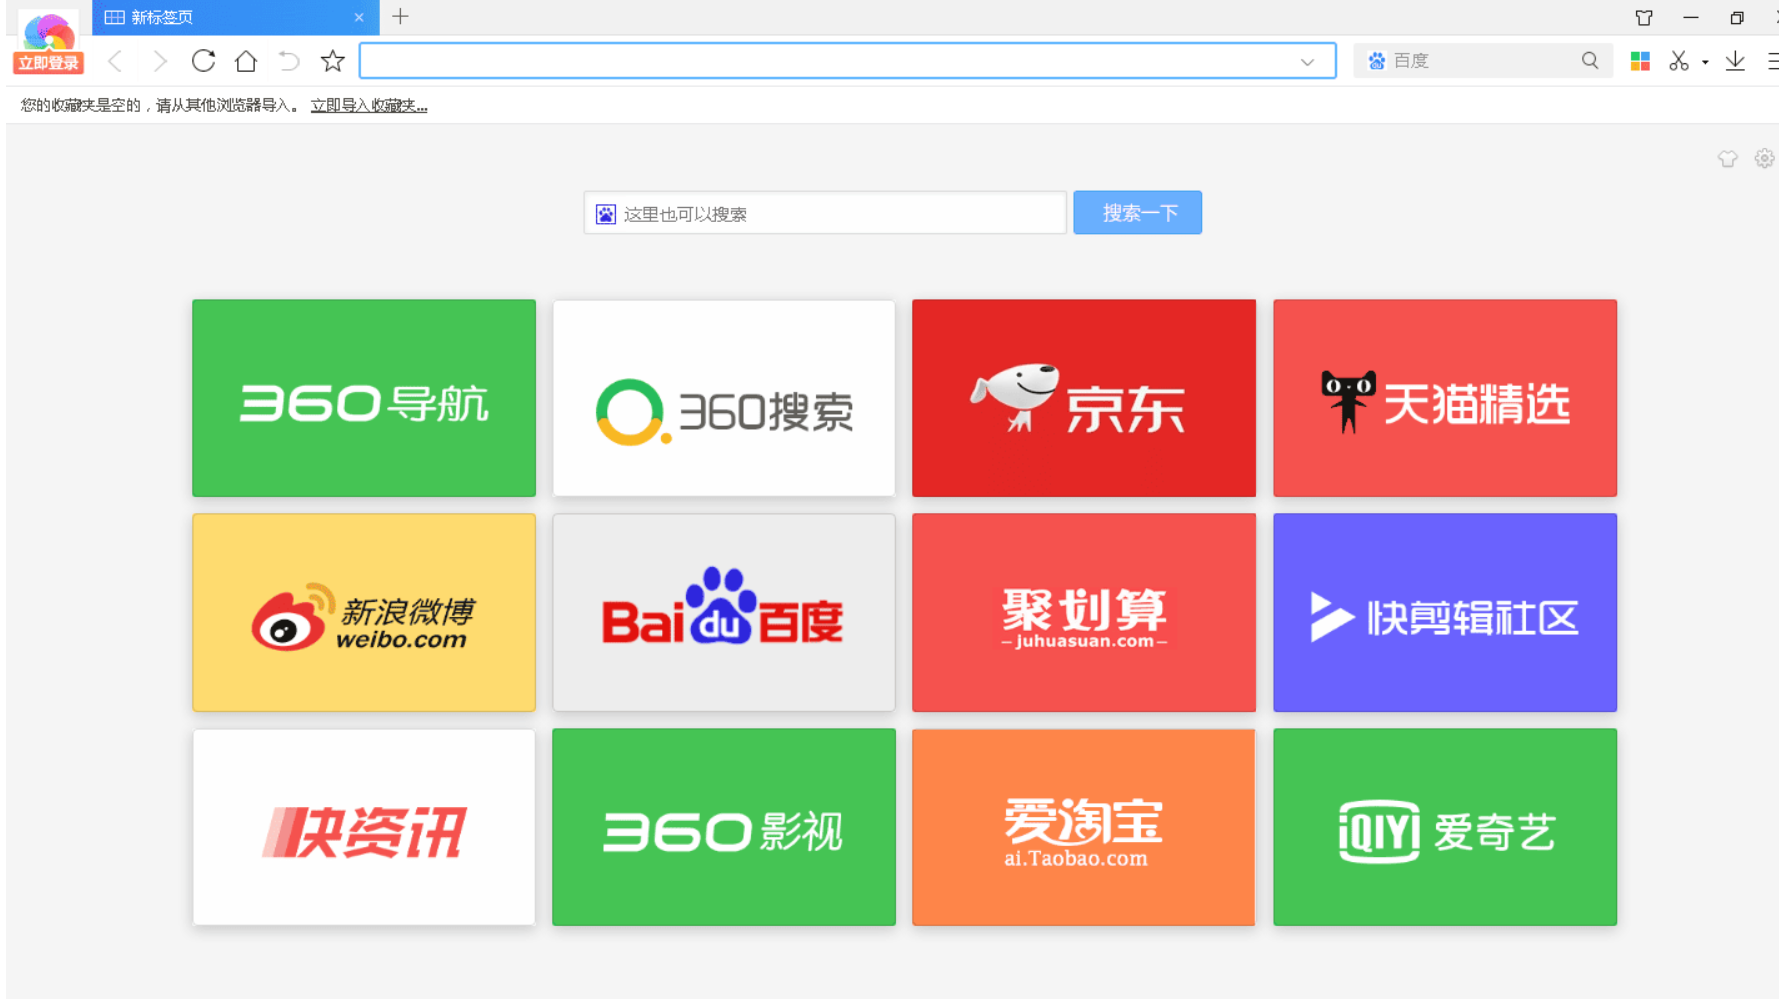This screenshot has height=999, width=1779.
Task: Open the 京东 tile
Action: [x=1084, y=398]
